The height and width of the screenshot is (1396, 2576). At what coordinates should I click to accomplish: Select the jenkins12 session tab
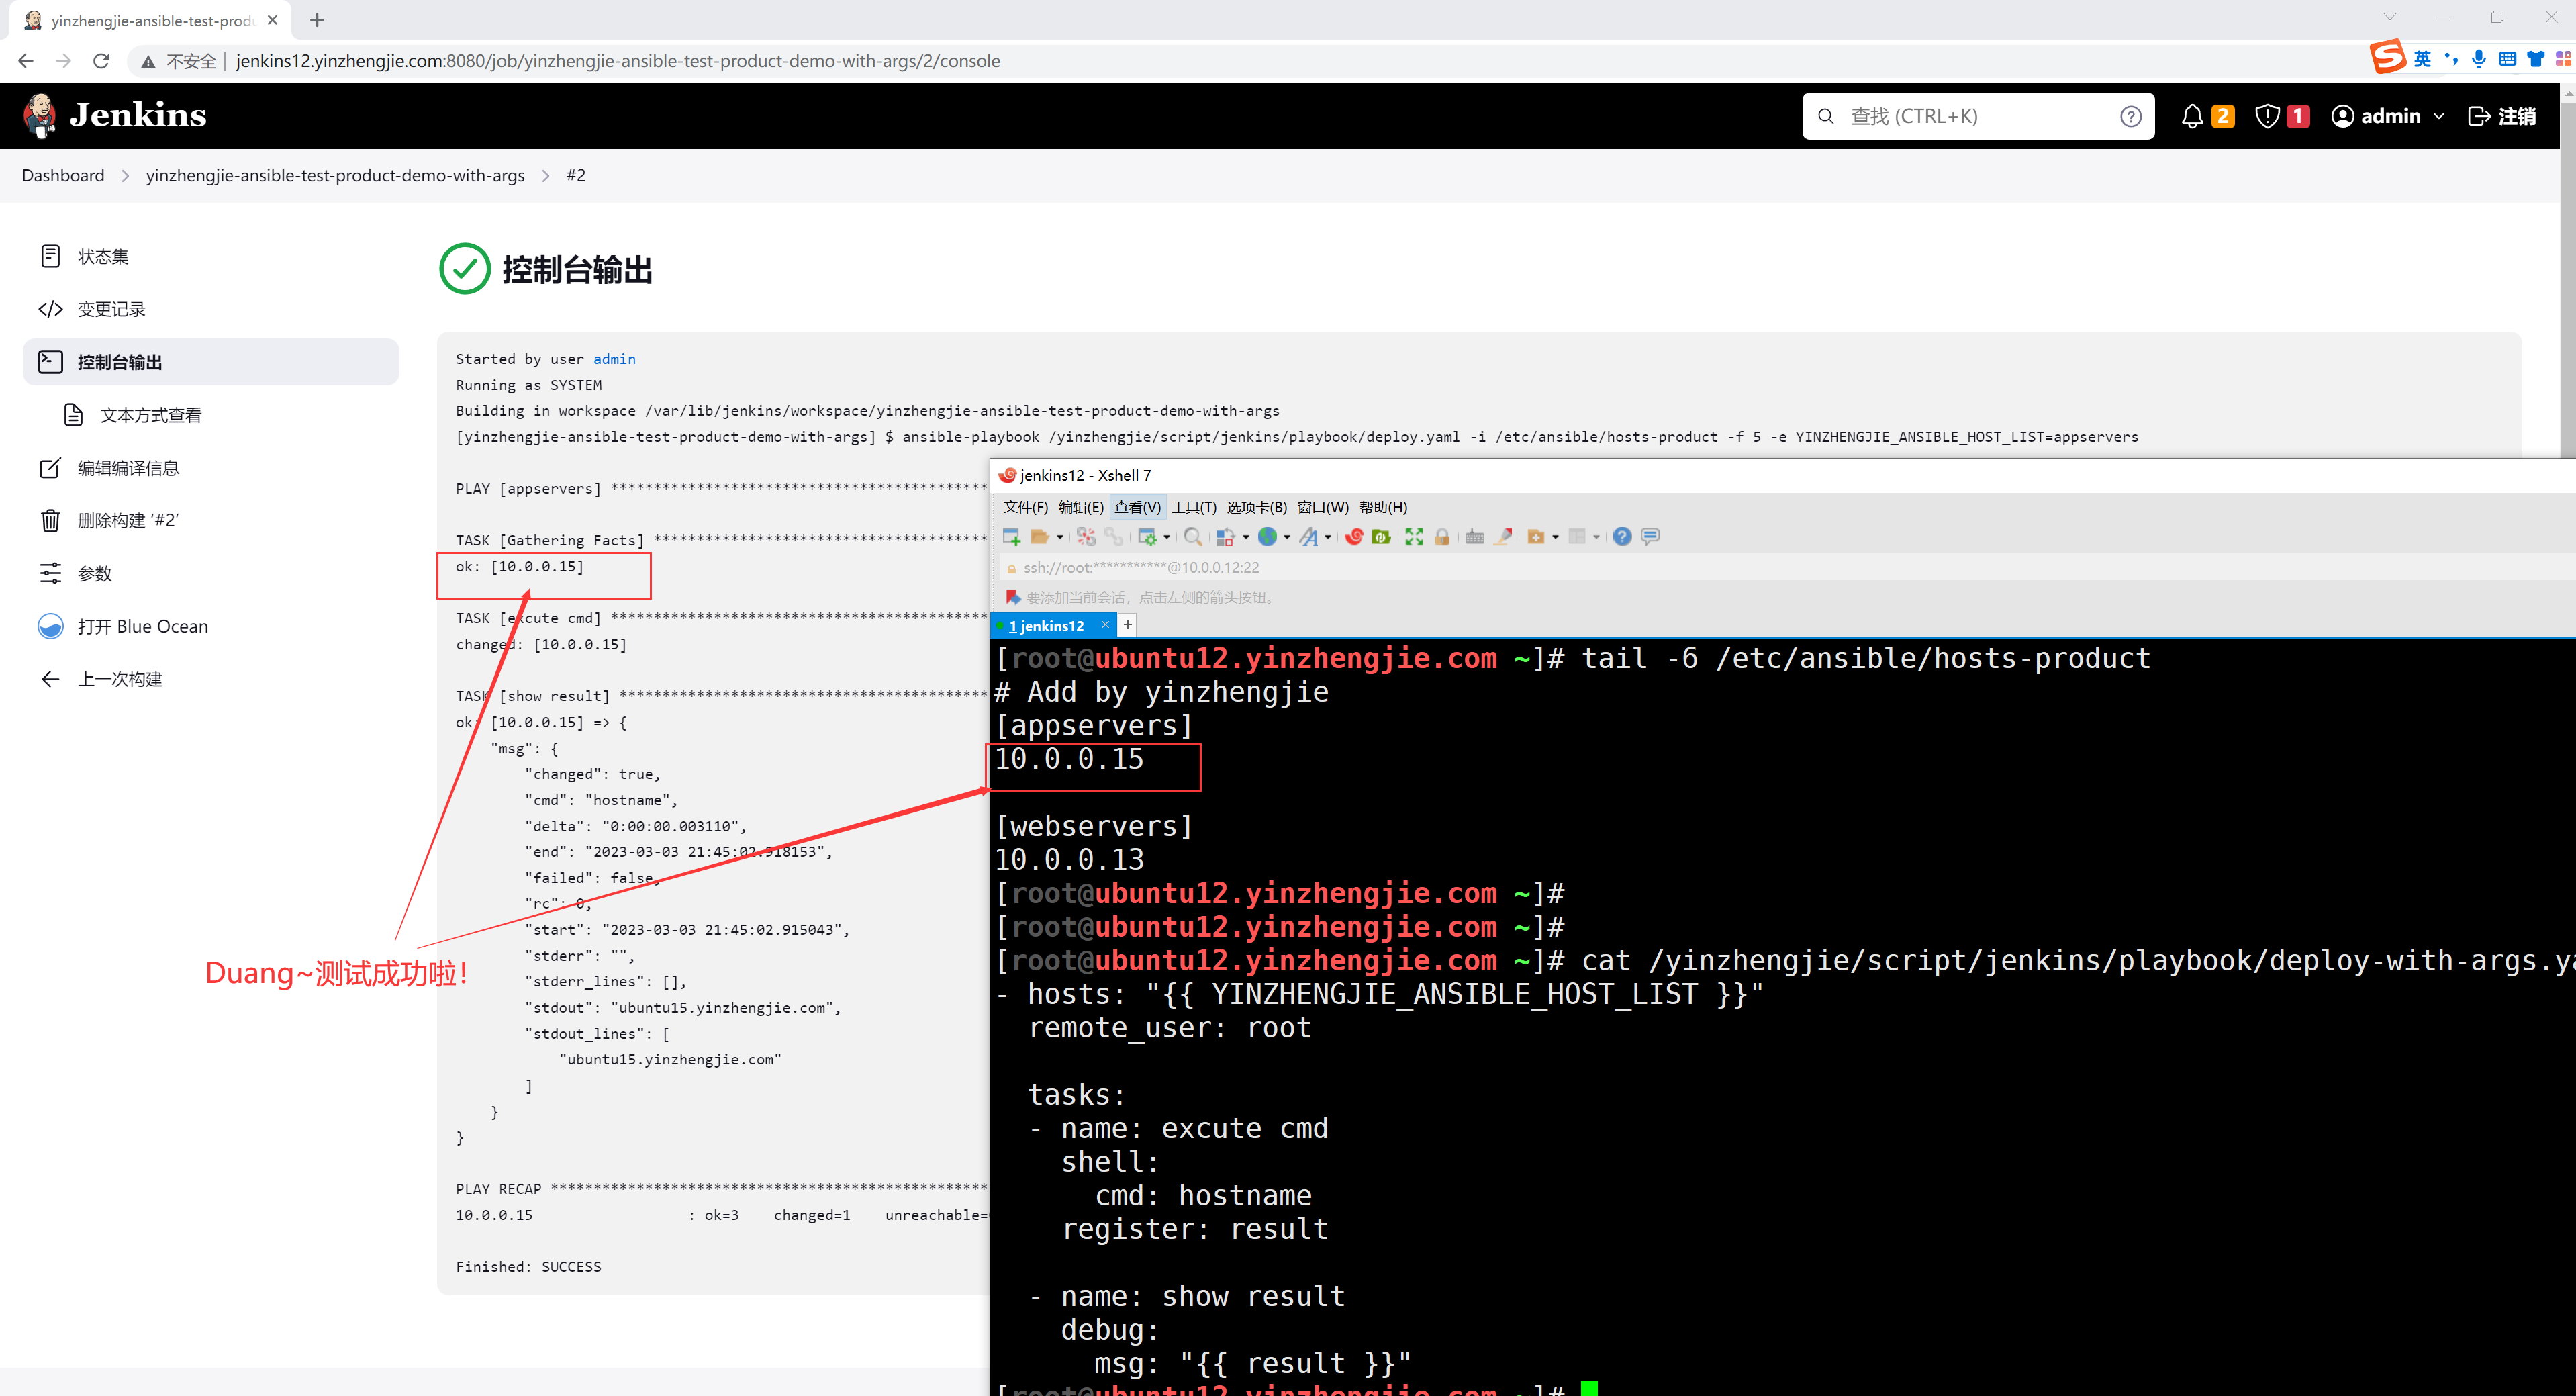tap(1046, 626)
